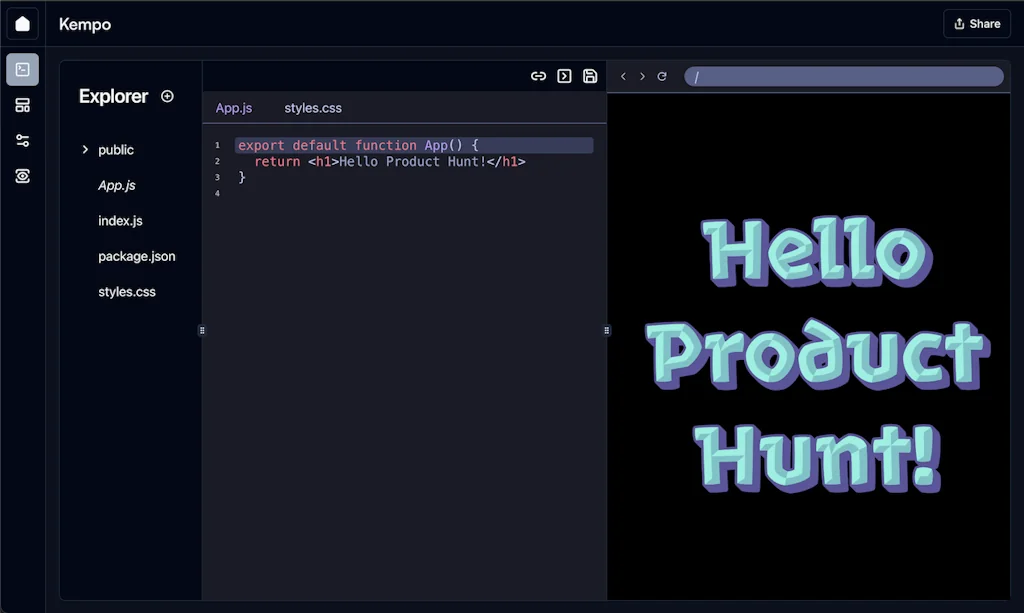The image size is (1024, 613).
Task: Open the preview eye sidebar icon
Action: [x=22, y=176]
